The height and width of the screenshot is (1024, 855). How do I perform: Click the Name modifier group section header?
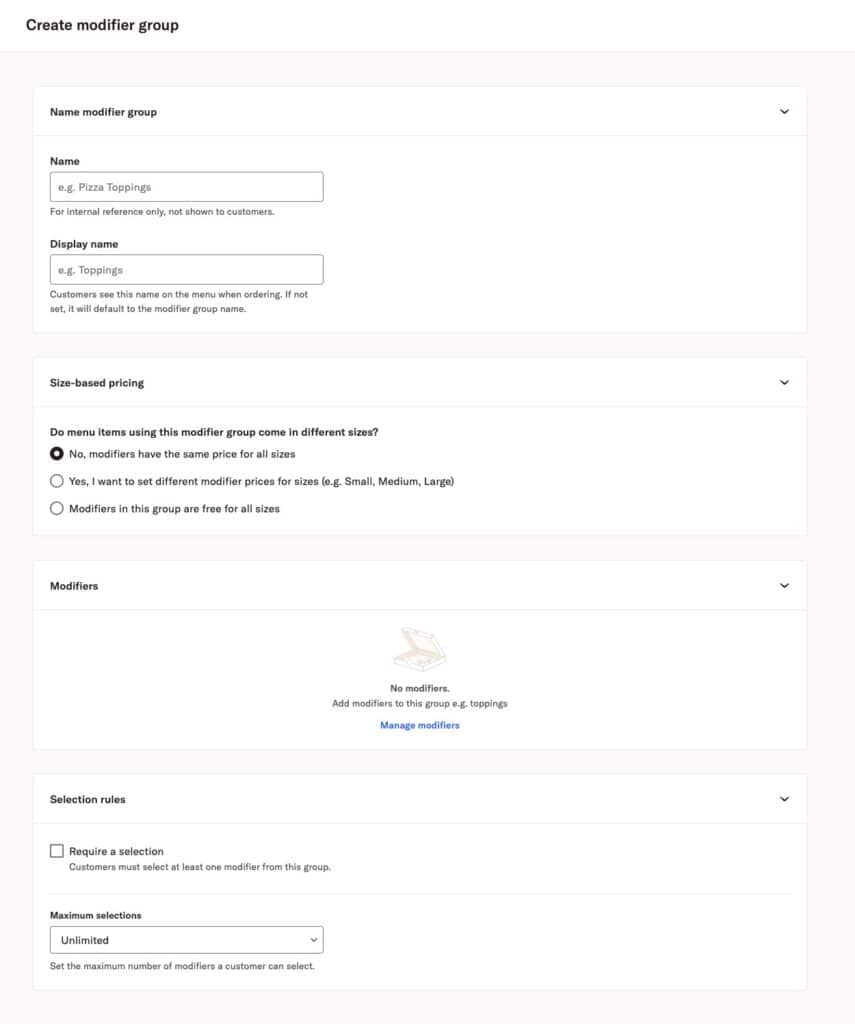pyautogui.click(x=103, y=111)
